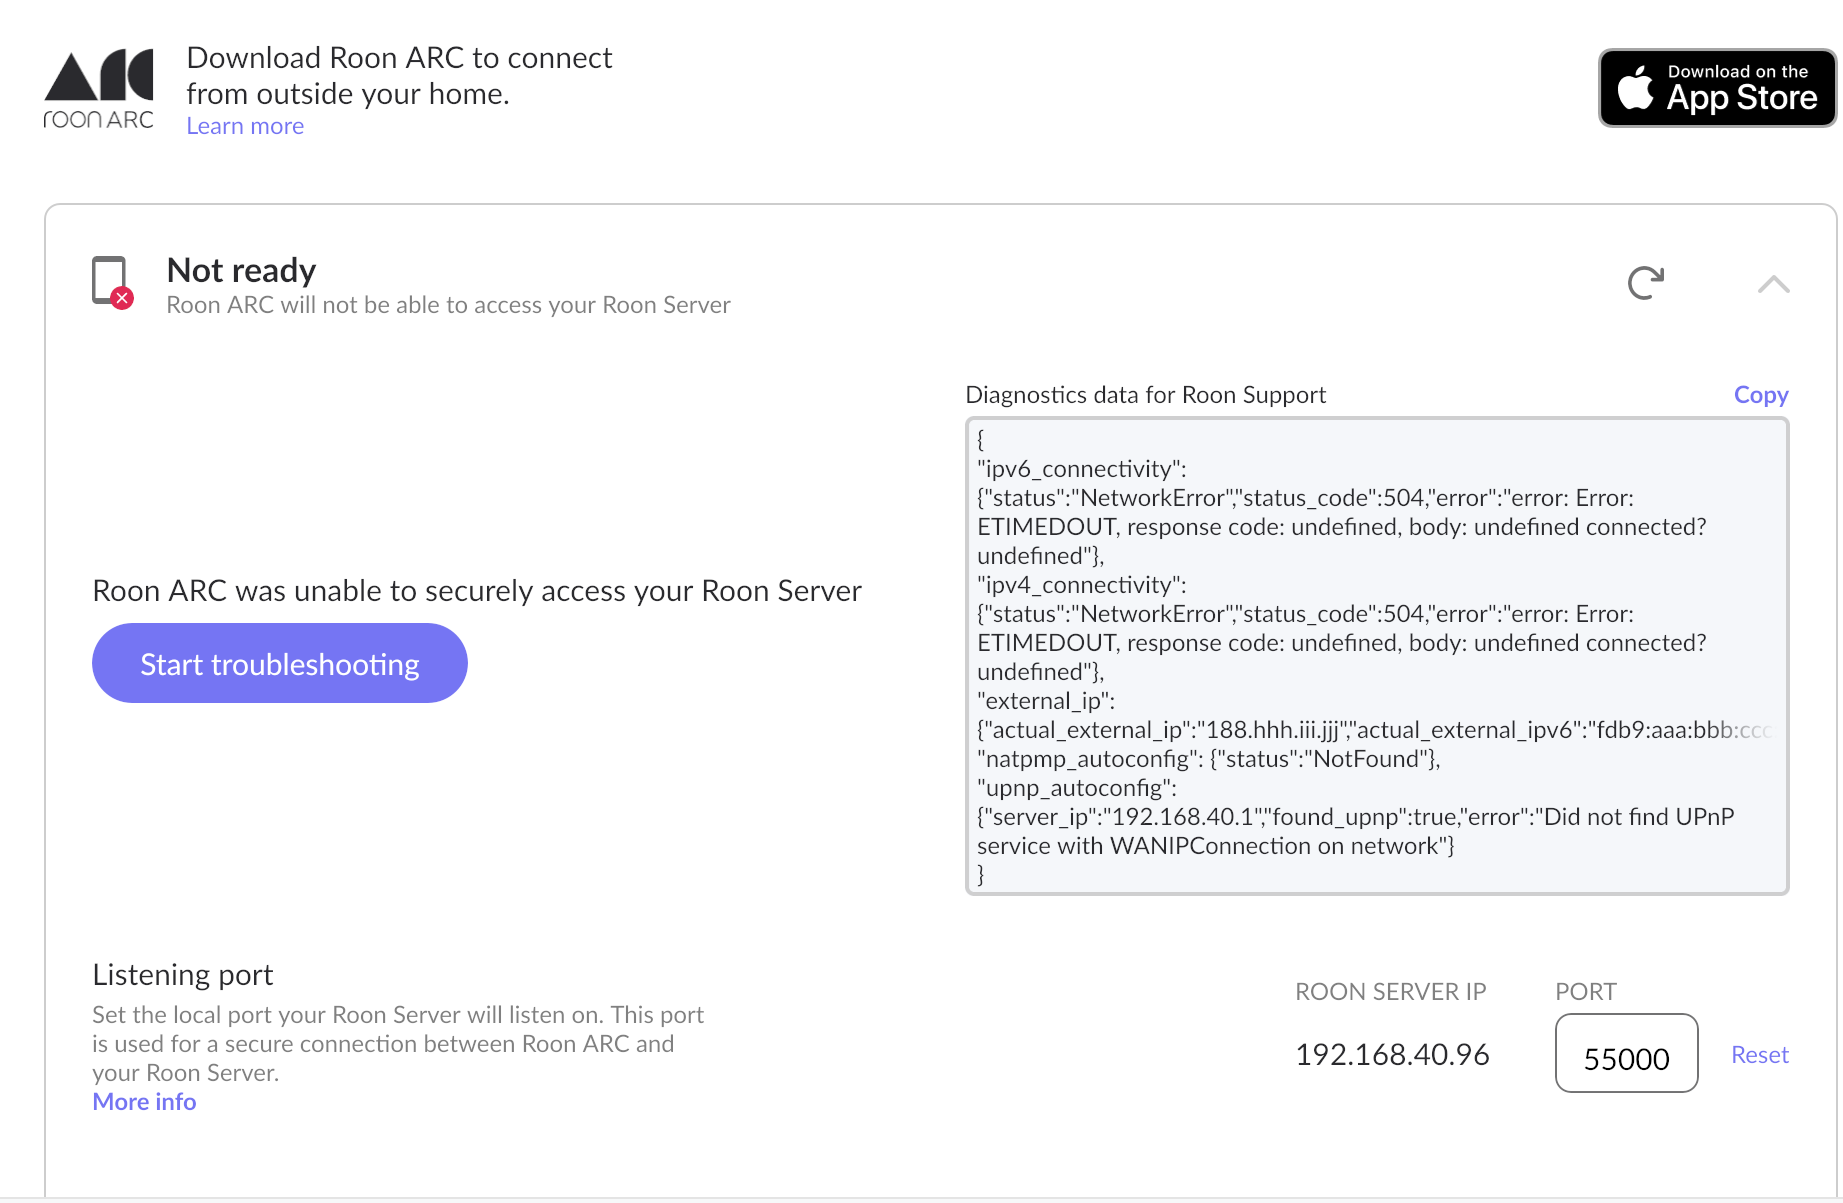Collapse the Not ready panel chevron
This screenshot has width=1843, height=1203.
[x=1773, y=284]
